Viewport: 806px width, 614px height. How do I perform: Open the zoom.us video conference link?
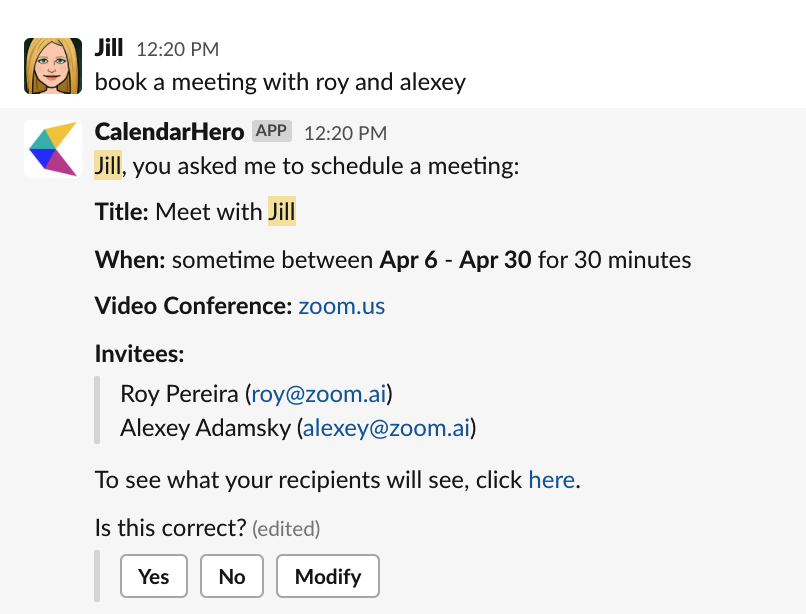pos(342,306)
